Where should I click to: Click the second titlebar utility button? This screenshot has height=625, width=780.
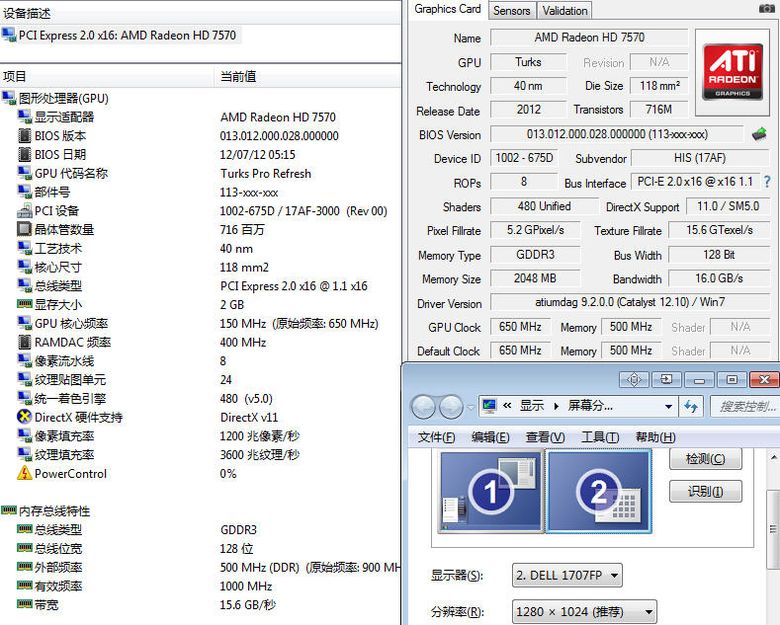(666, 380)
